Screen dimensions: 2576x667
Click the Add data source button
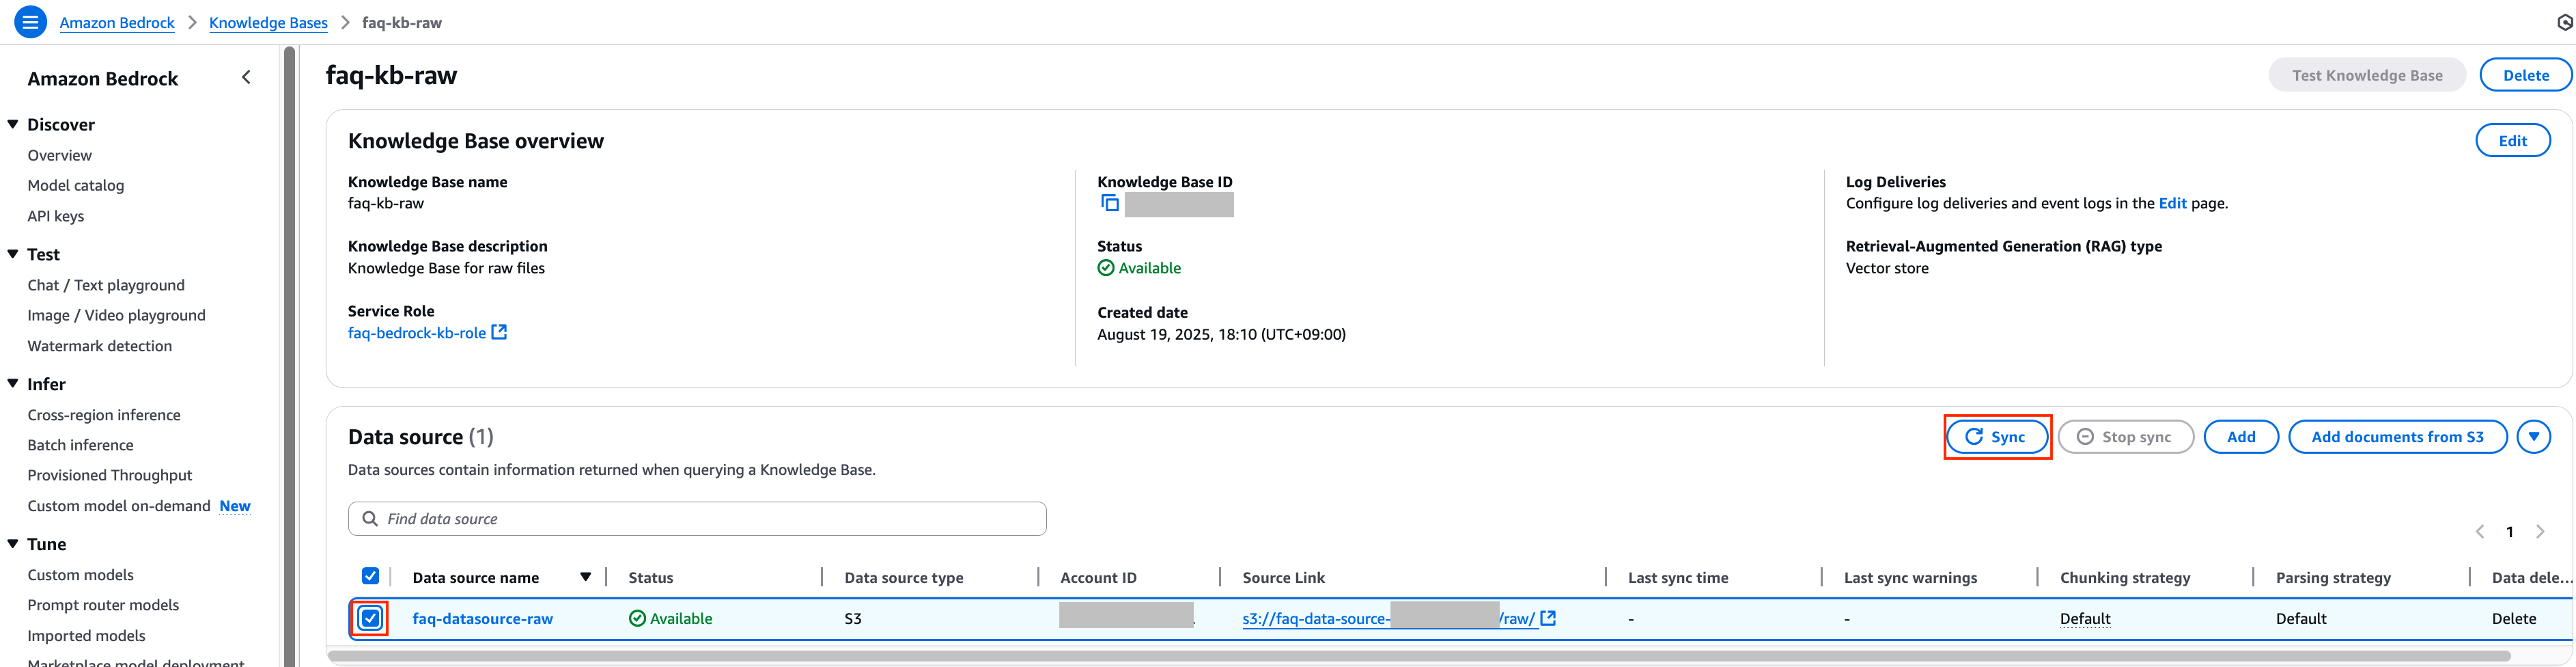2241,437
